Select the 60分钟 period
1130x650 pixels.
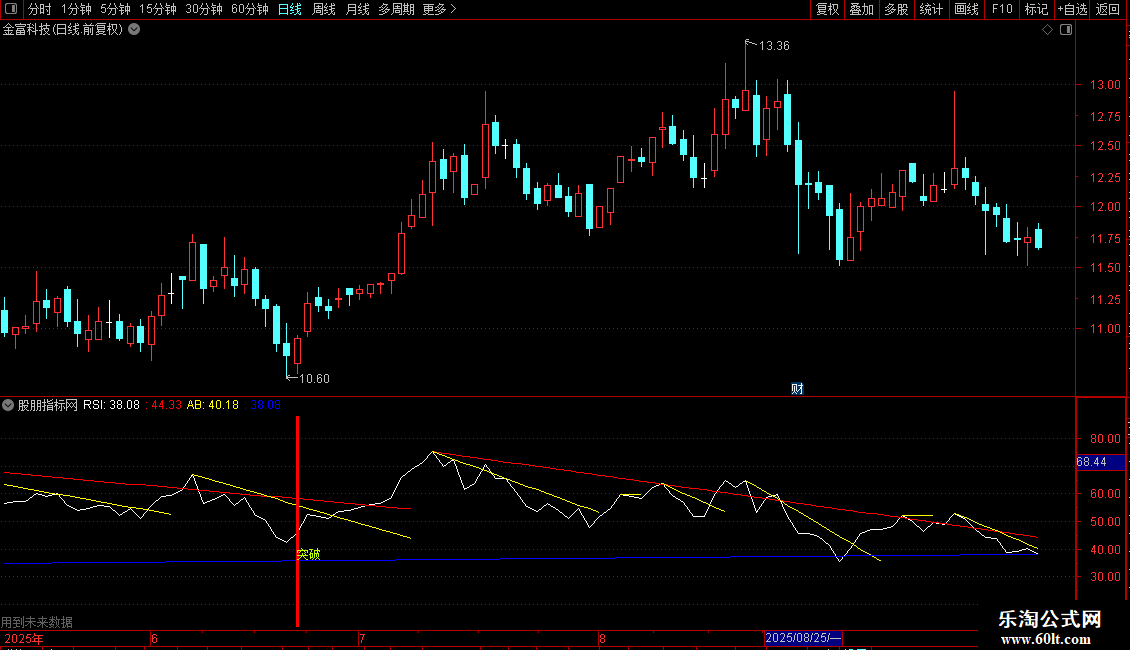pyautogui.click(x=250, y=9)
